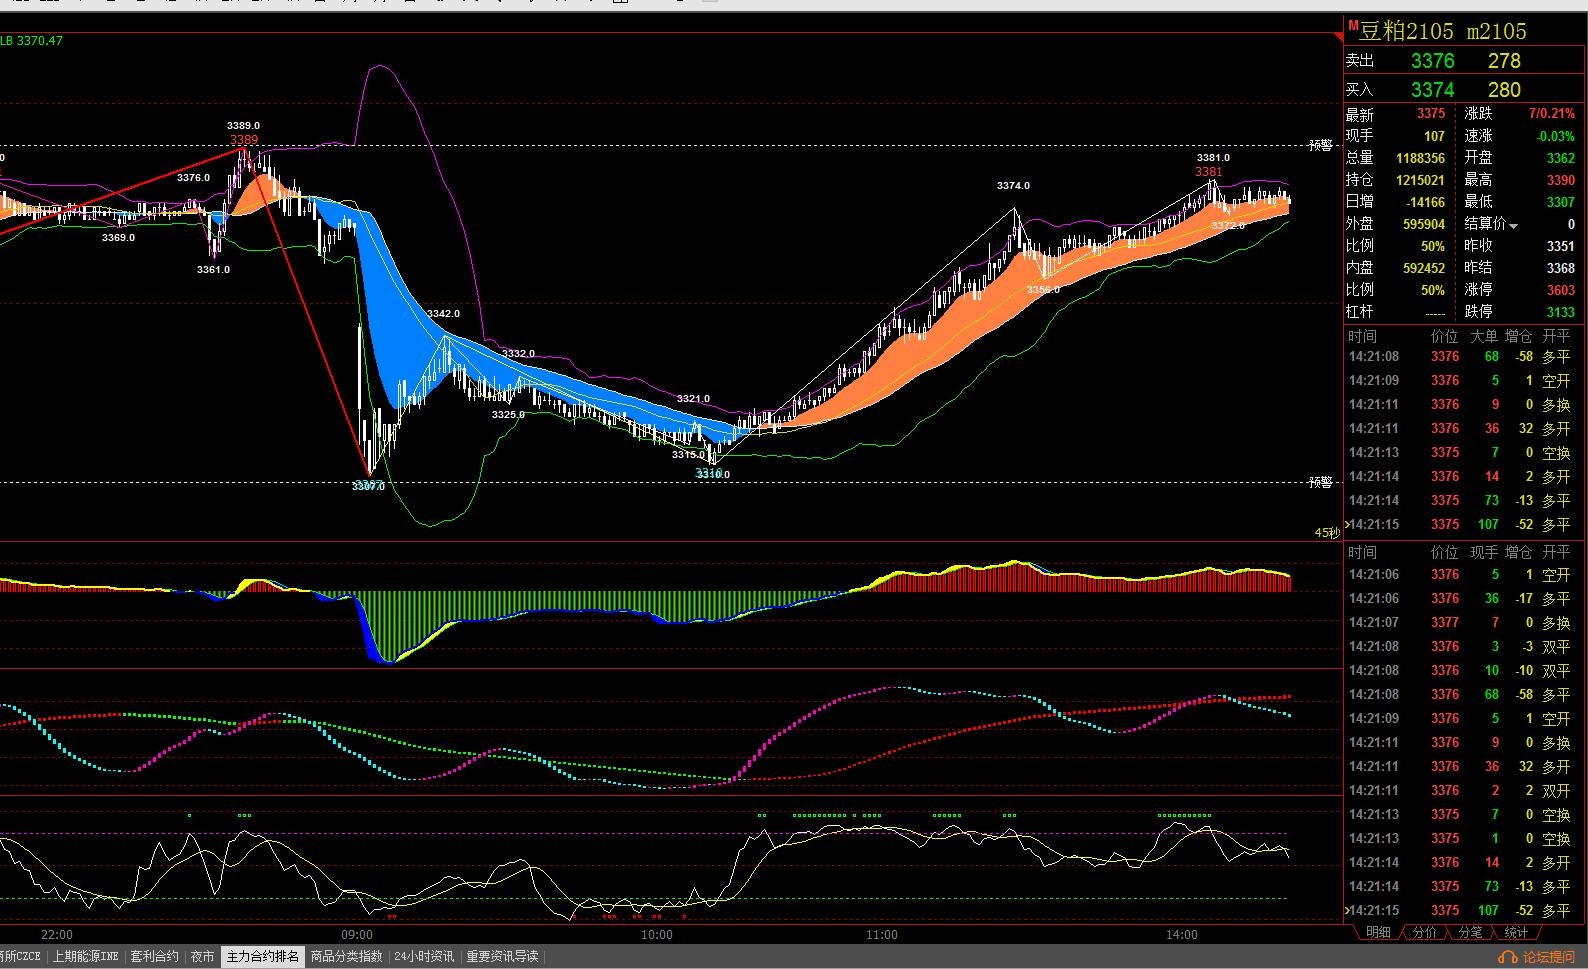Viewport: 1588px width, 969px height.
Task: Click the 最低 value 3307
Action: pos(1560,202)
